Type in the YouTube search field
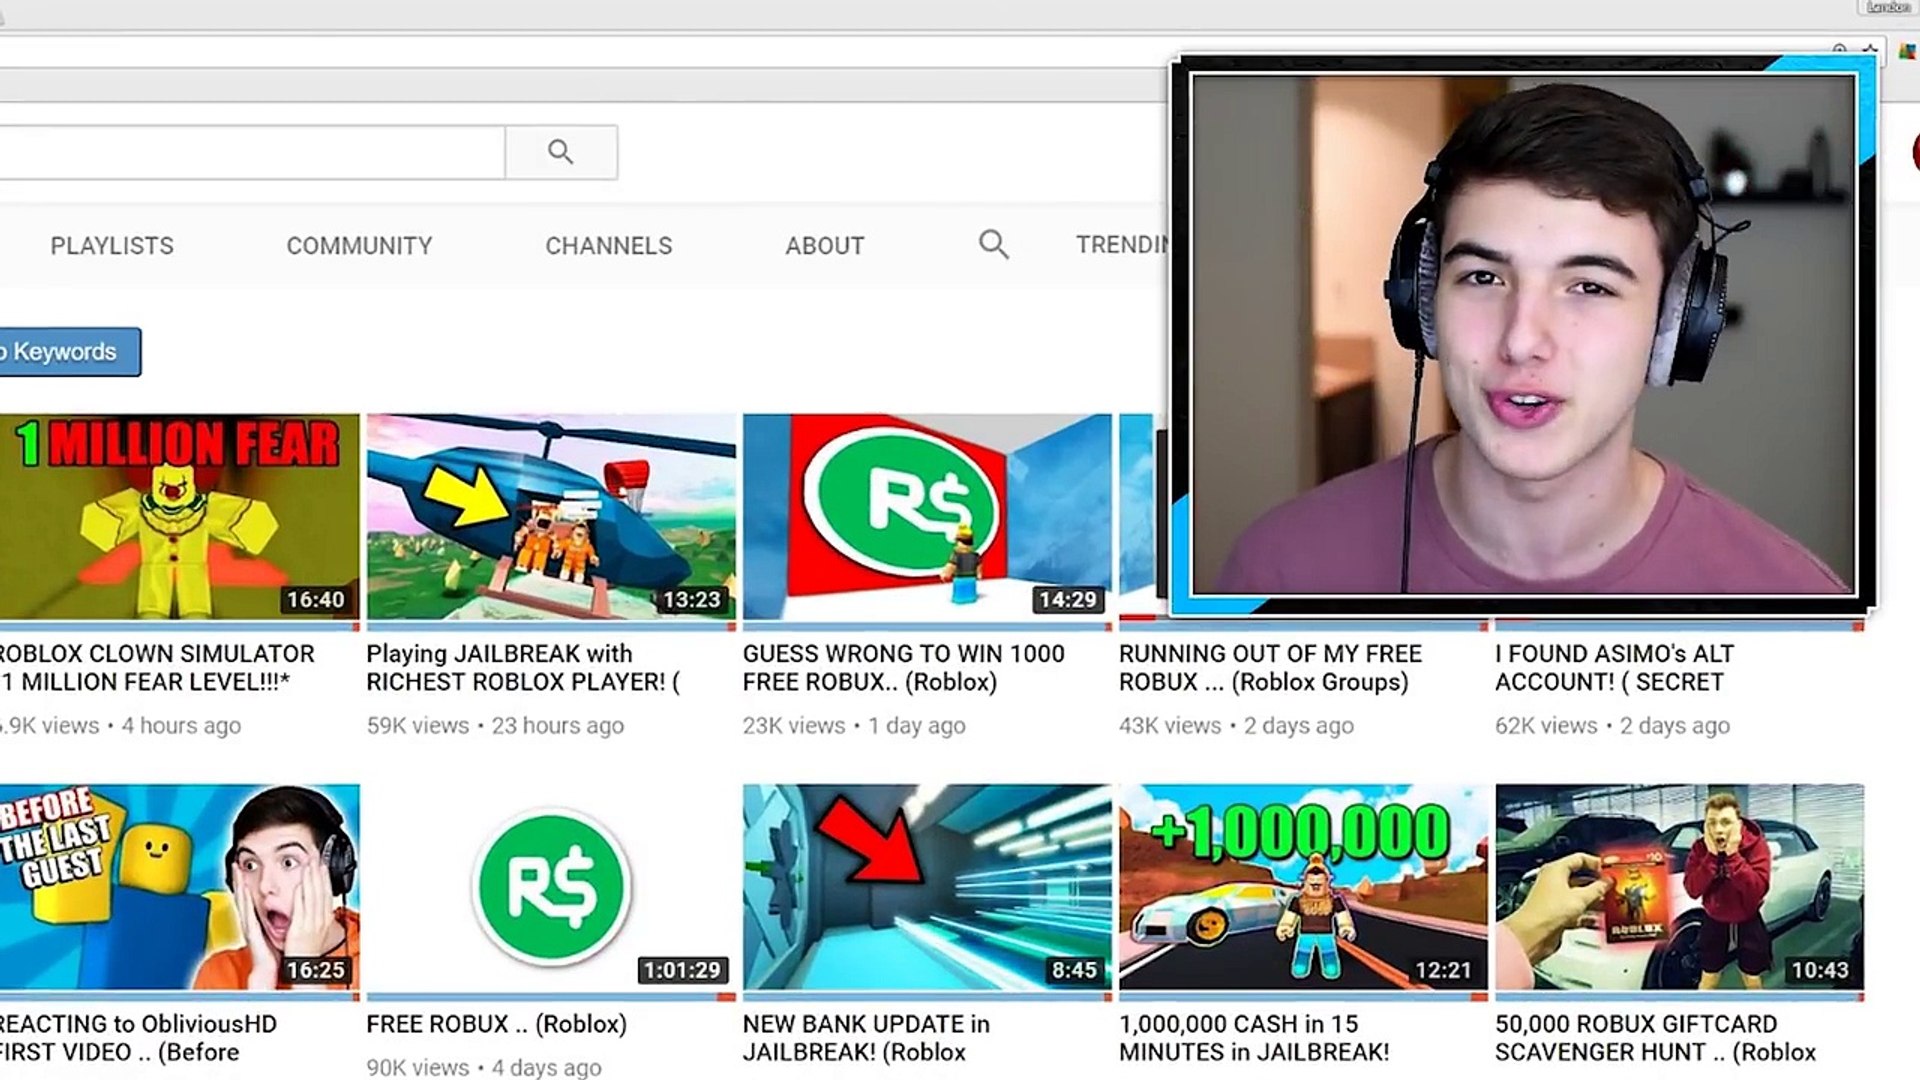This screenshot has height=1080, width=1920. tap(250, 152)
